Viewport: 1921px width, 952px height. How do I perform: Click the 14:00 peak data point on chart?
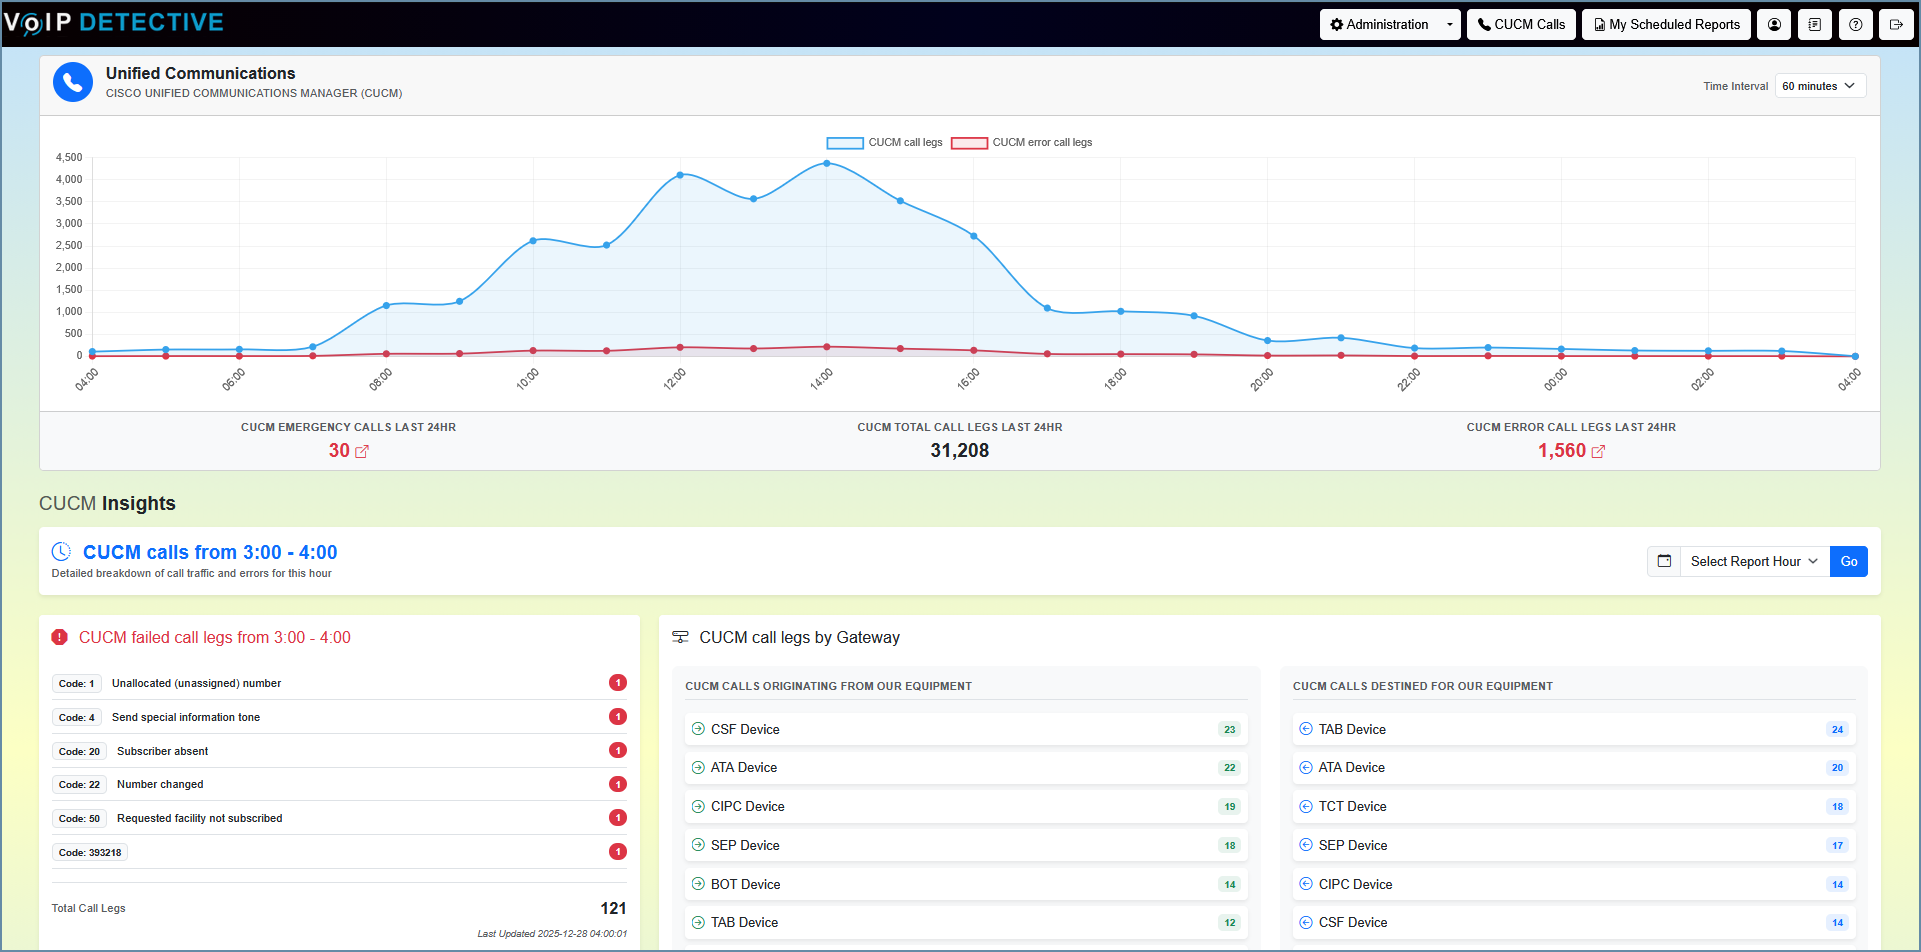(x=827, y=163)
